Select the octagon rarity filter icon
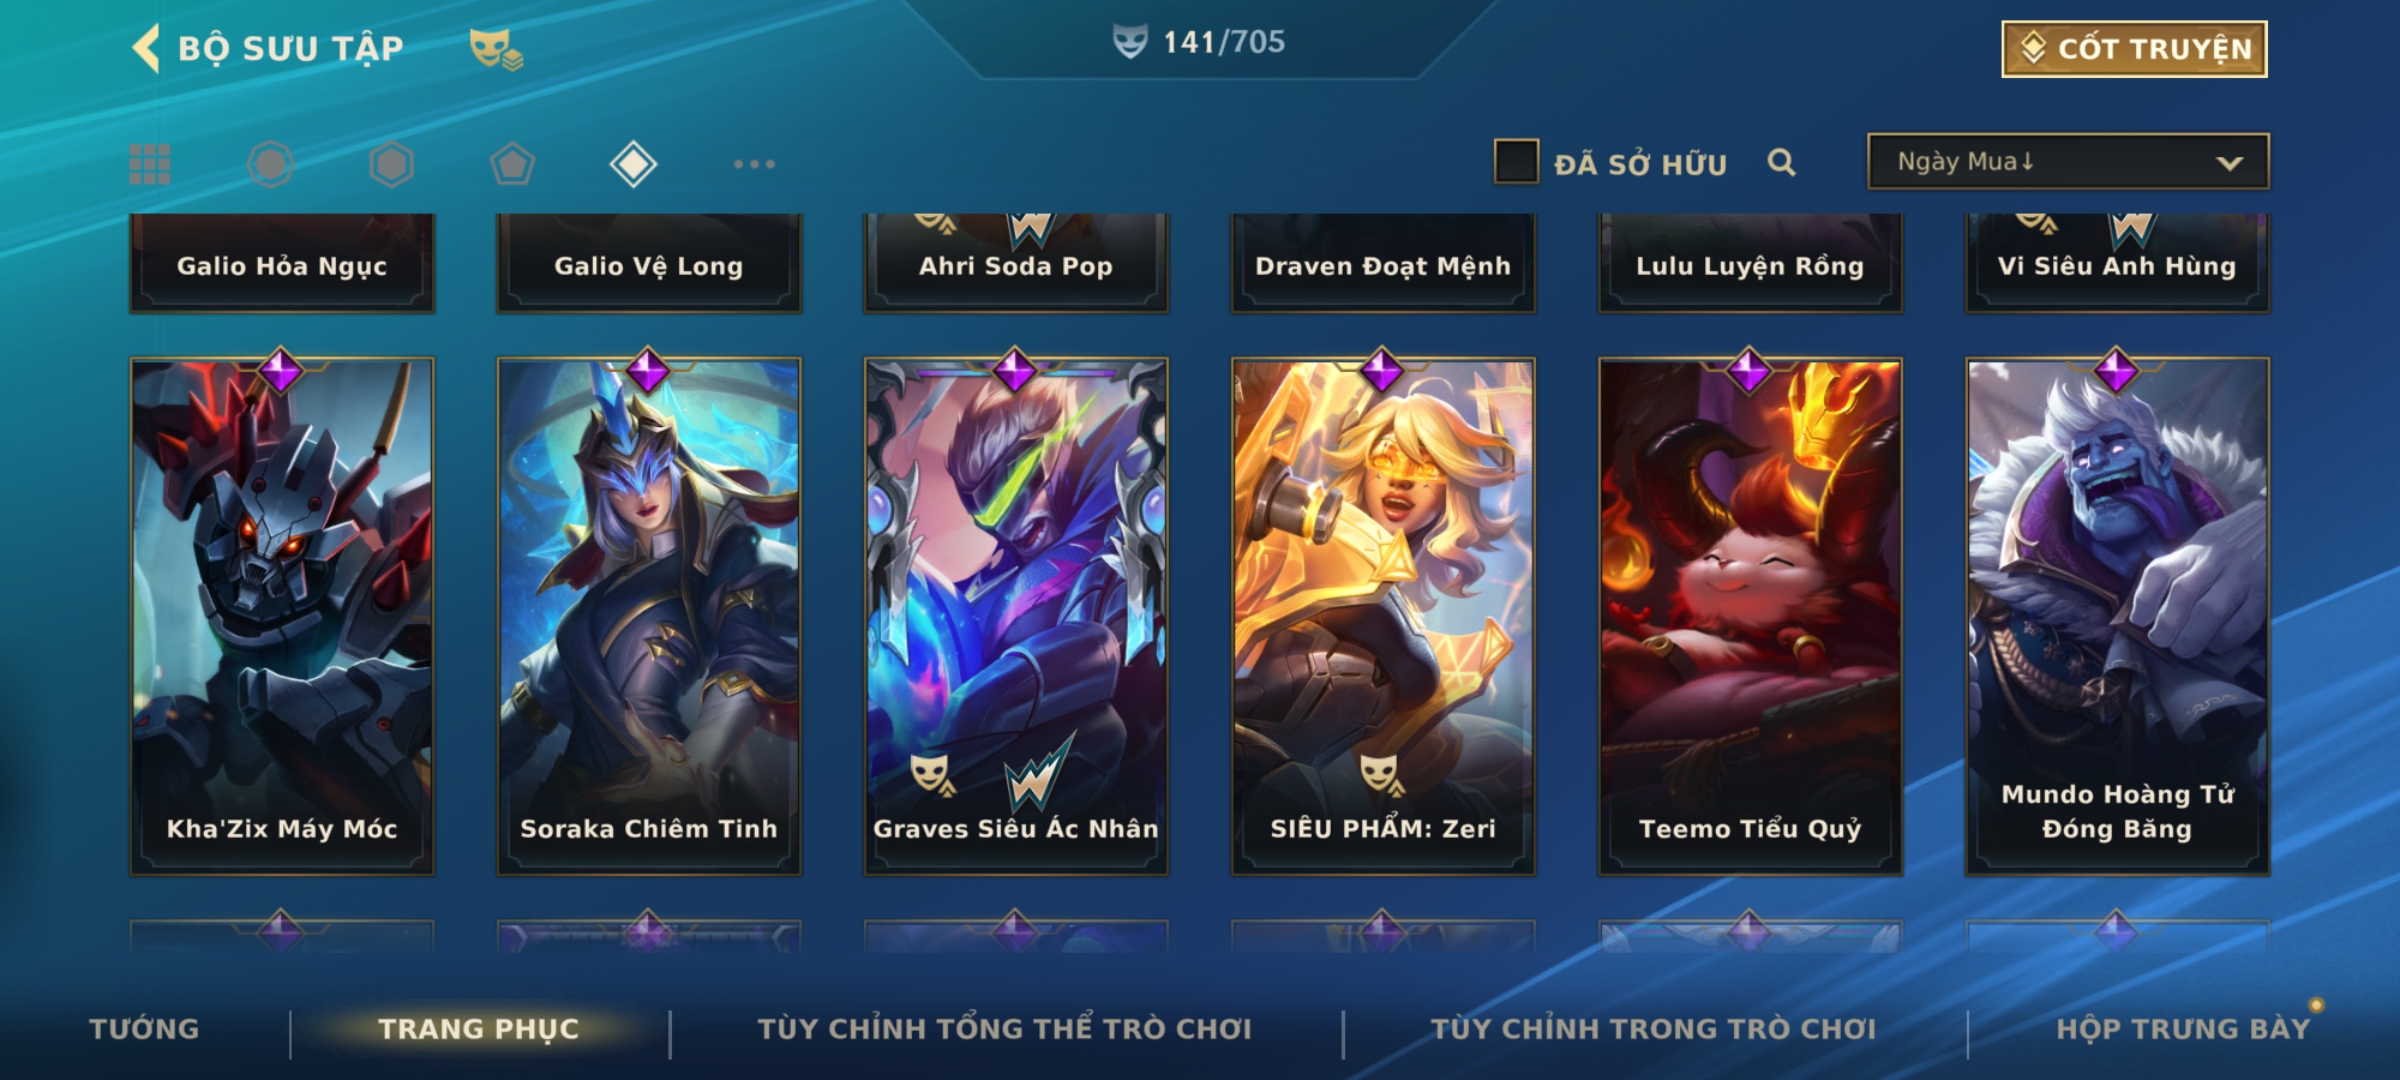The image size is (2400, 1080). pyautogui.click(x=271, y=164)
